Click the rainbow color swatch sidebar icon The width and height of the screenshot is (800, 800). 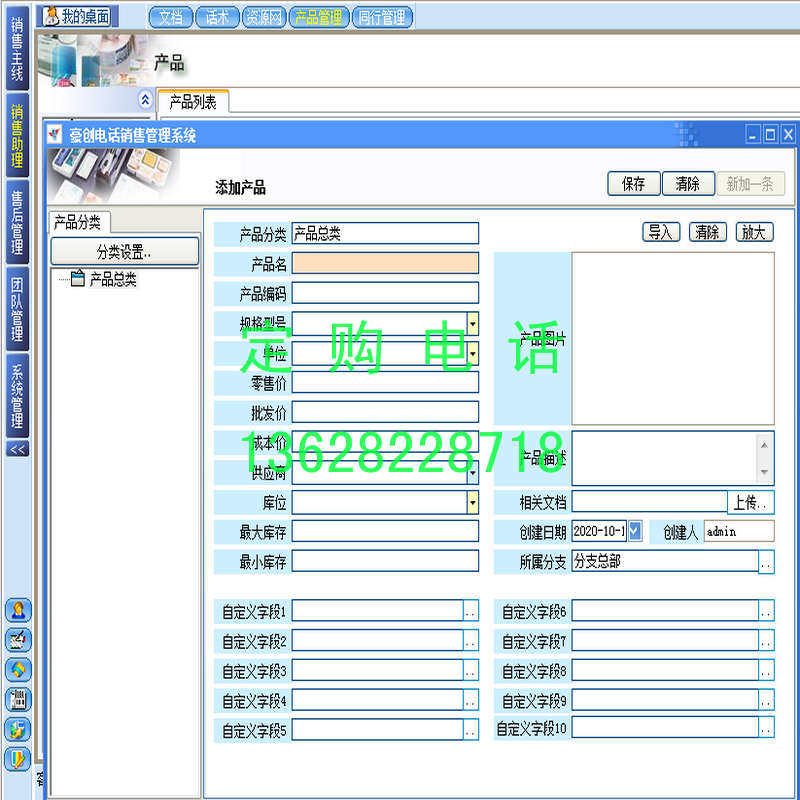18,759
